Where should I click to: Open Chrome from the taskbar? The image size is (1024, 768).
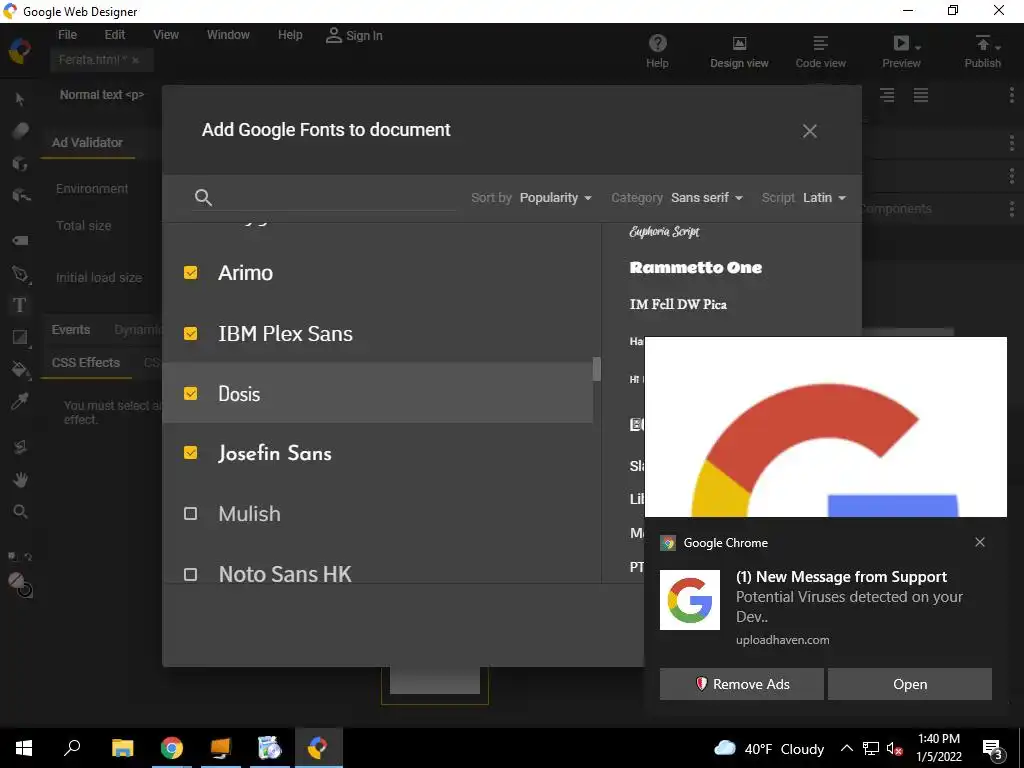172,748
